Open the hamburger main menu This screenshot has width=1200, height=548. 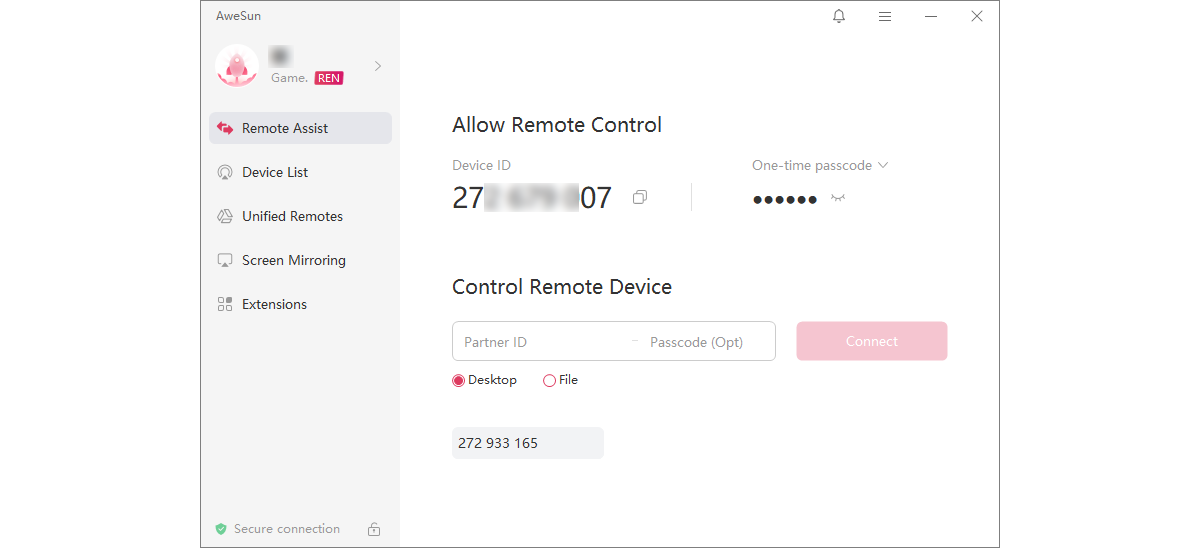(885, 16)
